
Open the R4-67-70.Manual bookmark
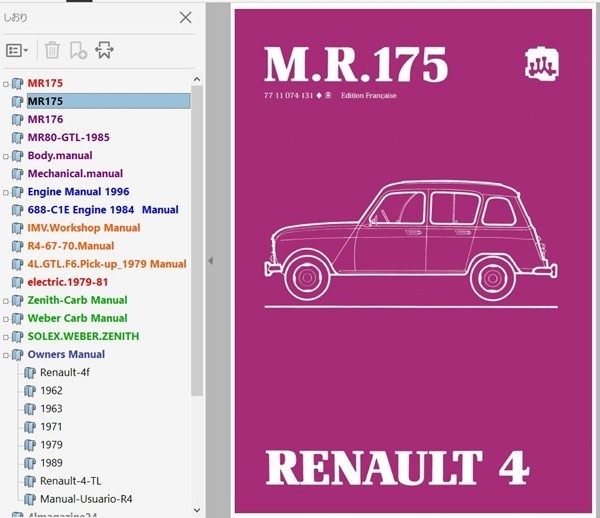[71, 246]
